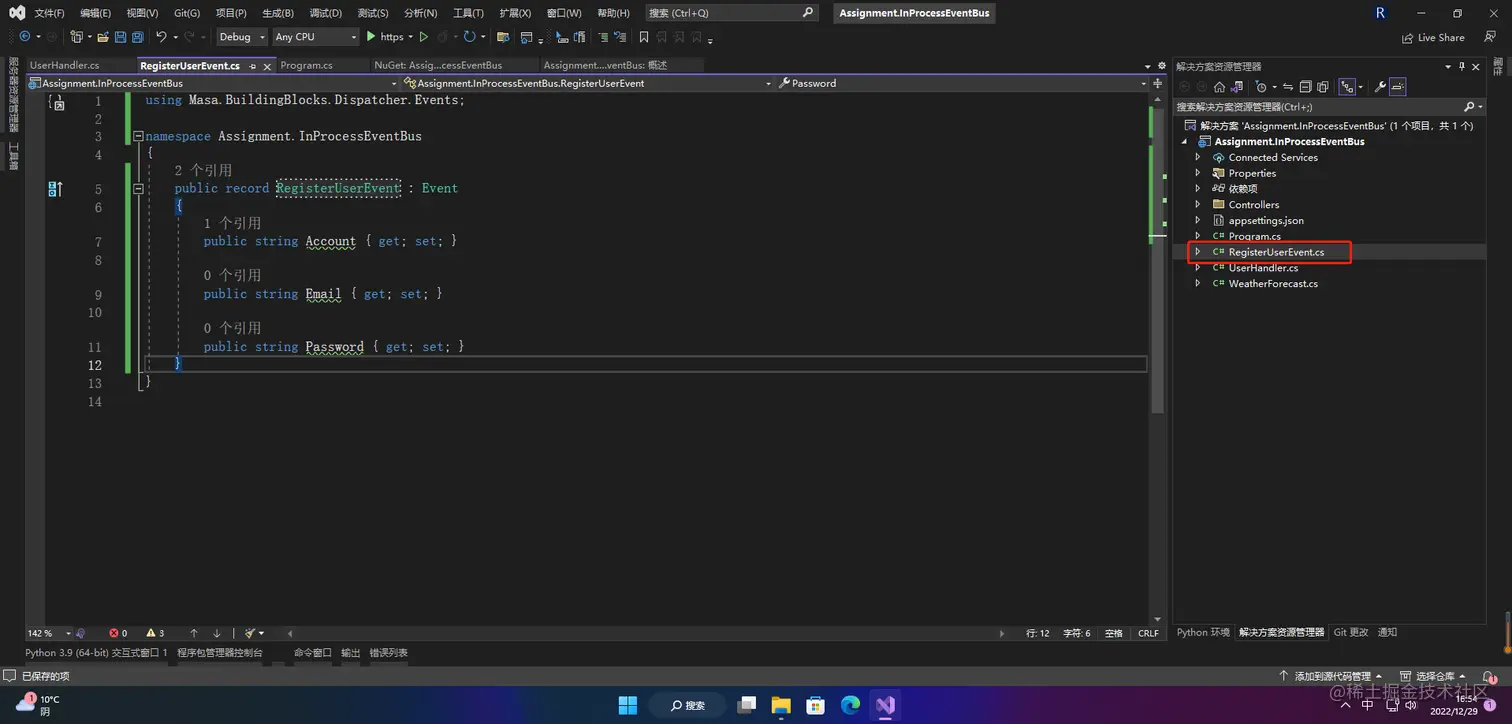Open the https launch profile dropdown arrow

(x=411, y=37)
